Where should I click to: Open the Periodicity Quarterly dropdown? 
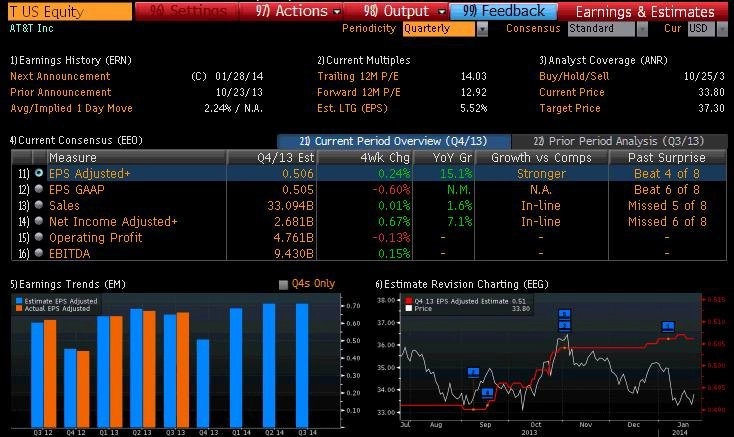pyautogui.click(x=439, y=29)
